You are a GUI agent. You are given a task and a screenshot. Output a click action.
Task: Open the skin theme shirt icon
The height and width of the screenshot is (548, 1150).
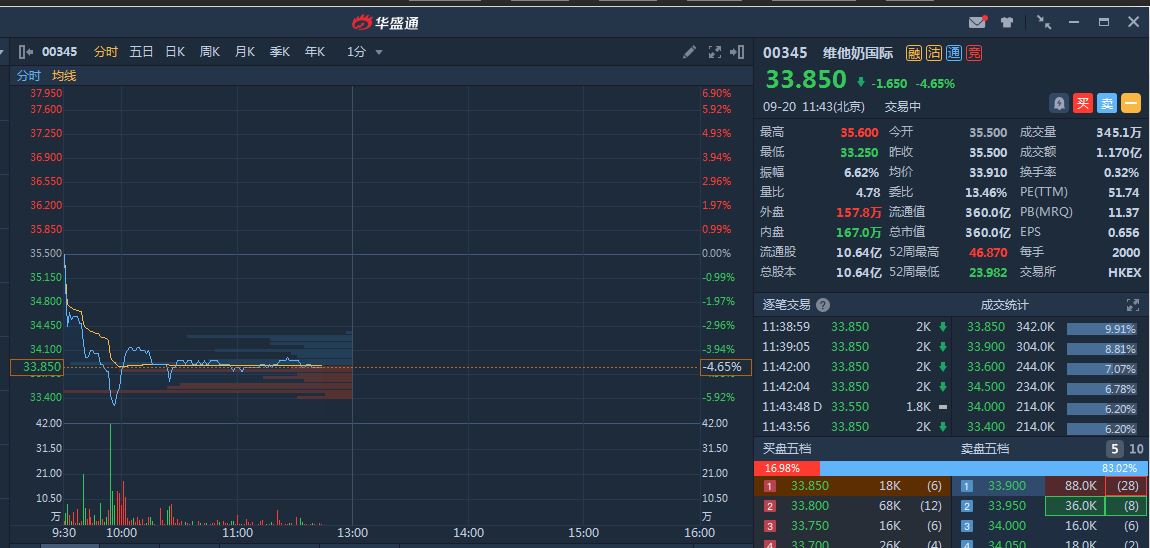(x=1007, y=22)
